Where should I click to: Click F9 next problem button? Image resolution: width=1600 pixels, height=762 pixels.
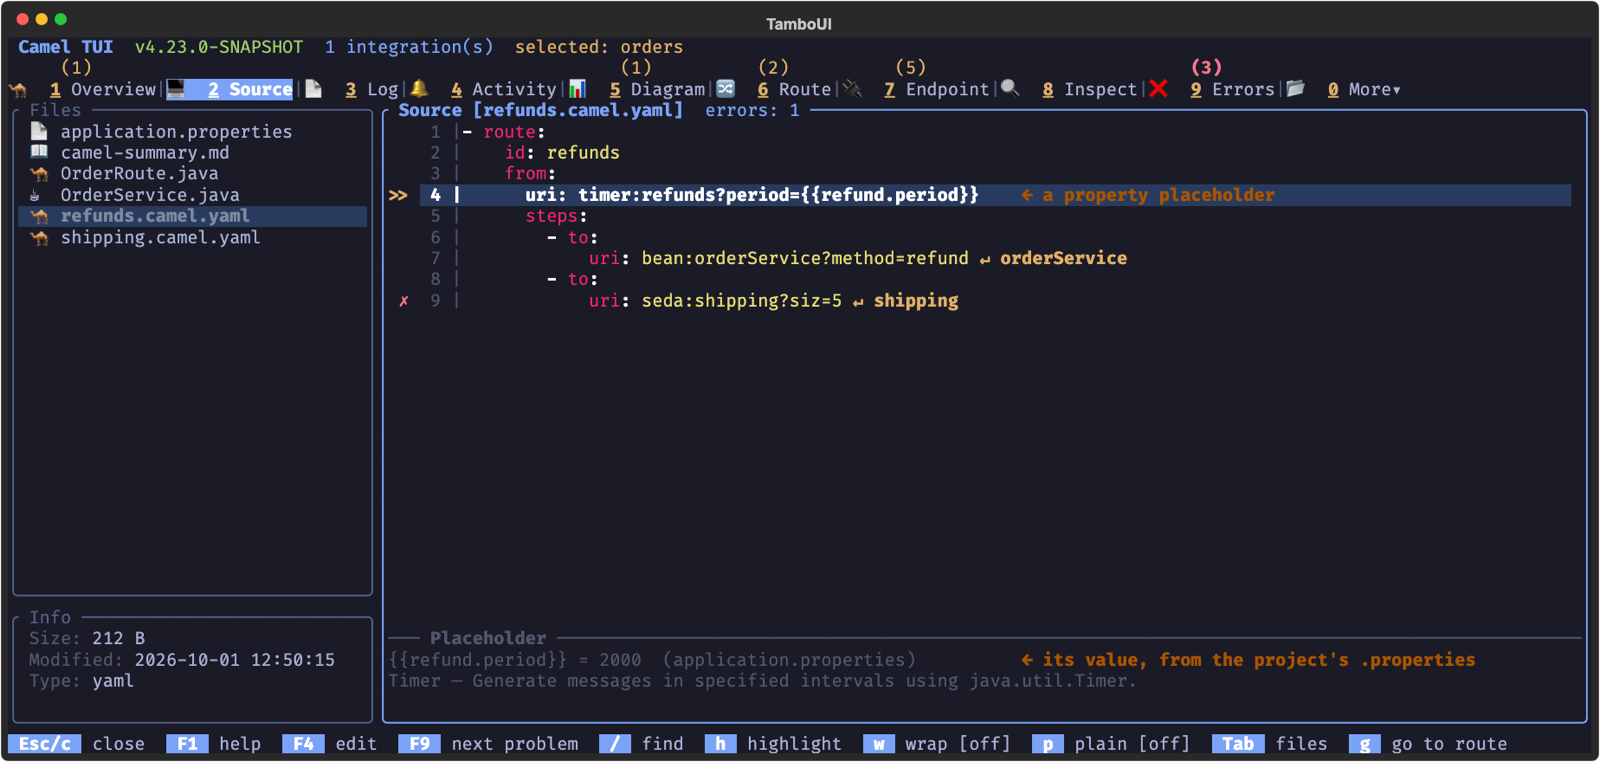488,744
